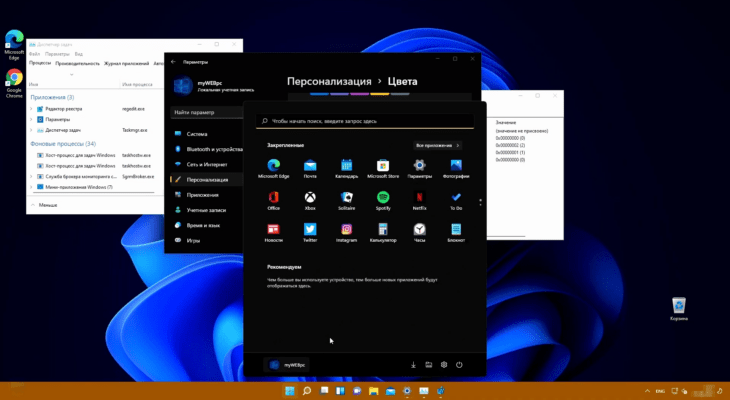Launch Netflix from pinned apps
This screenshot has width=730, height=400.
click(419, 201)
